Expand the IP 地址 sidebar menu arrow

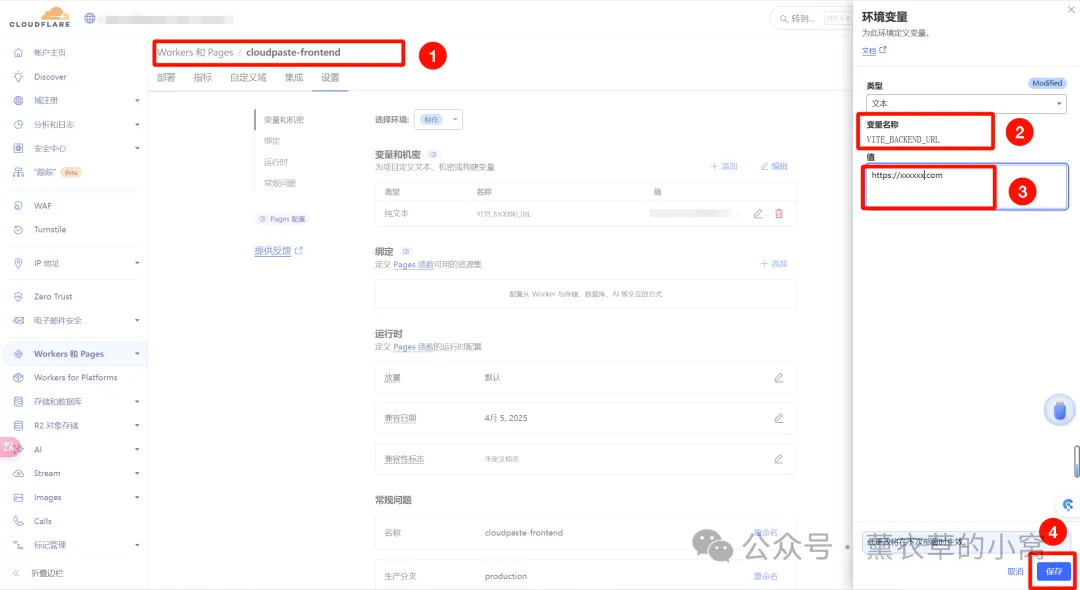pos(137,263)
